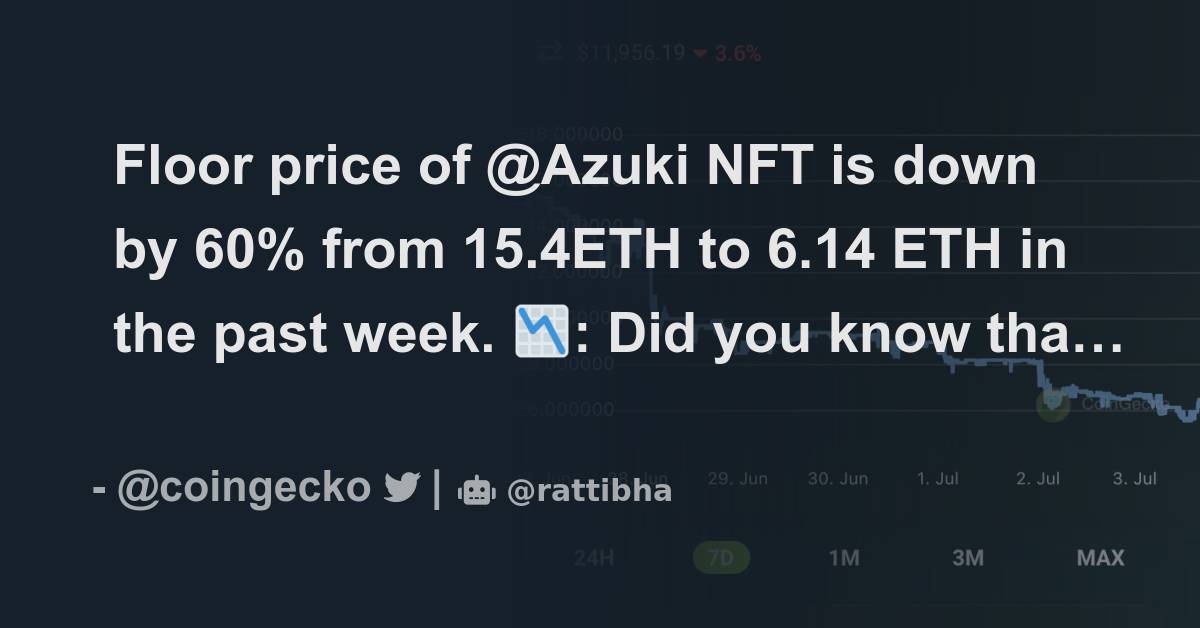Click the 3. Jul axis label
This screenshot has height=628, width=1200.
pos(1136,478)
